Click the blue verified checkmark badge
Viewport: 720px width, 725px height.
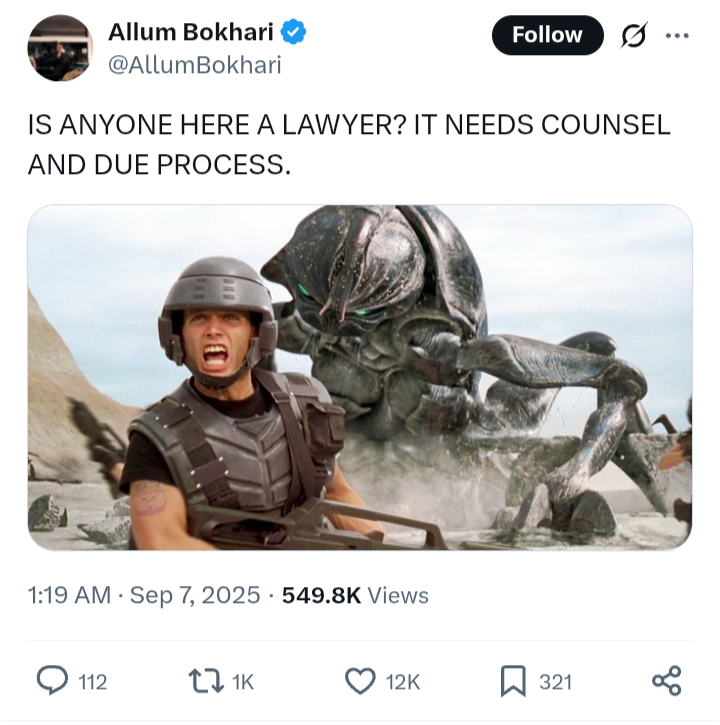(x=293, y=32)
